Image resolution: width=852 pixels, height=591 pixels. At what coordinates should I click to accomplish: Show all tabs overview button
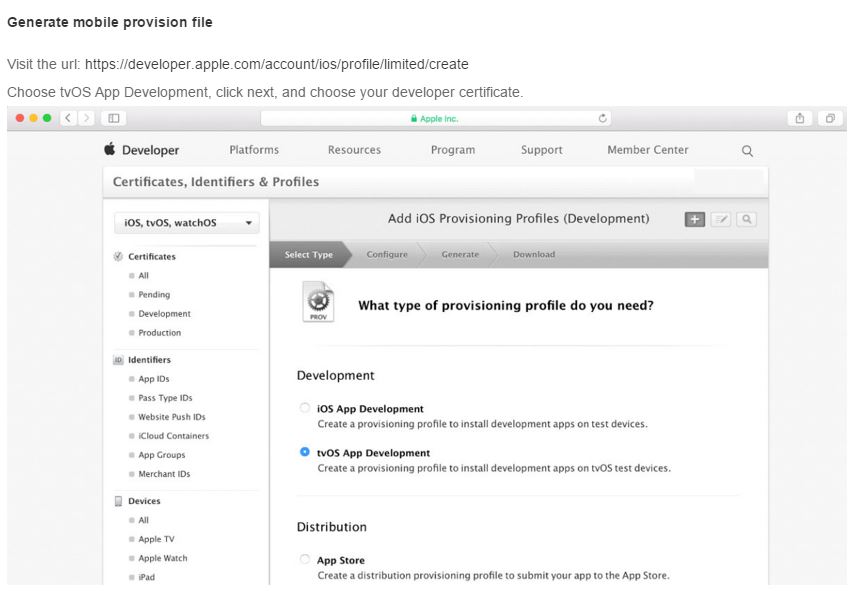[x=830, y=118]
